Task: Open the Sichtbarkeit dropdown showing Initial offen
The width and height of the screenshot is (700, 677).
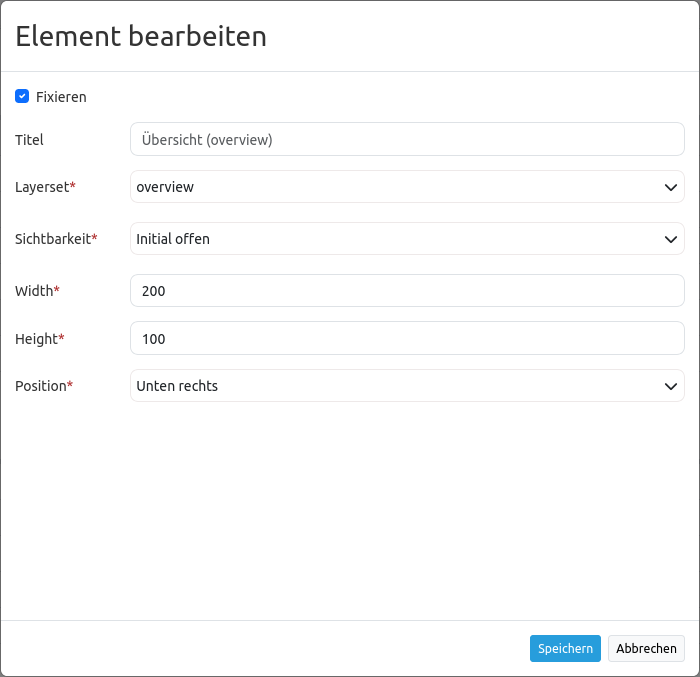Action: (395, 239)
